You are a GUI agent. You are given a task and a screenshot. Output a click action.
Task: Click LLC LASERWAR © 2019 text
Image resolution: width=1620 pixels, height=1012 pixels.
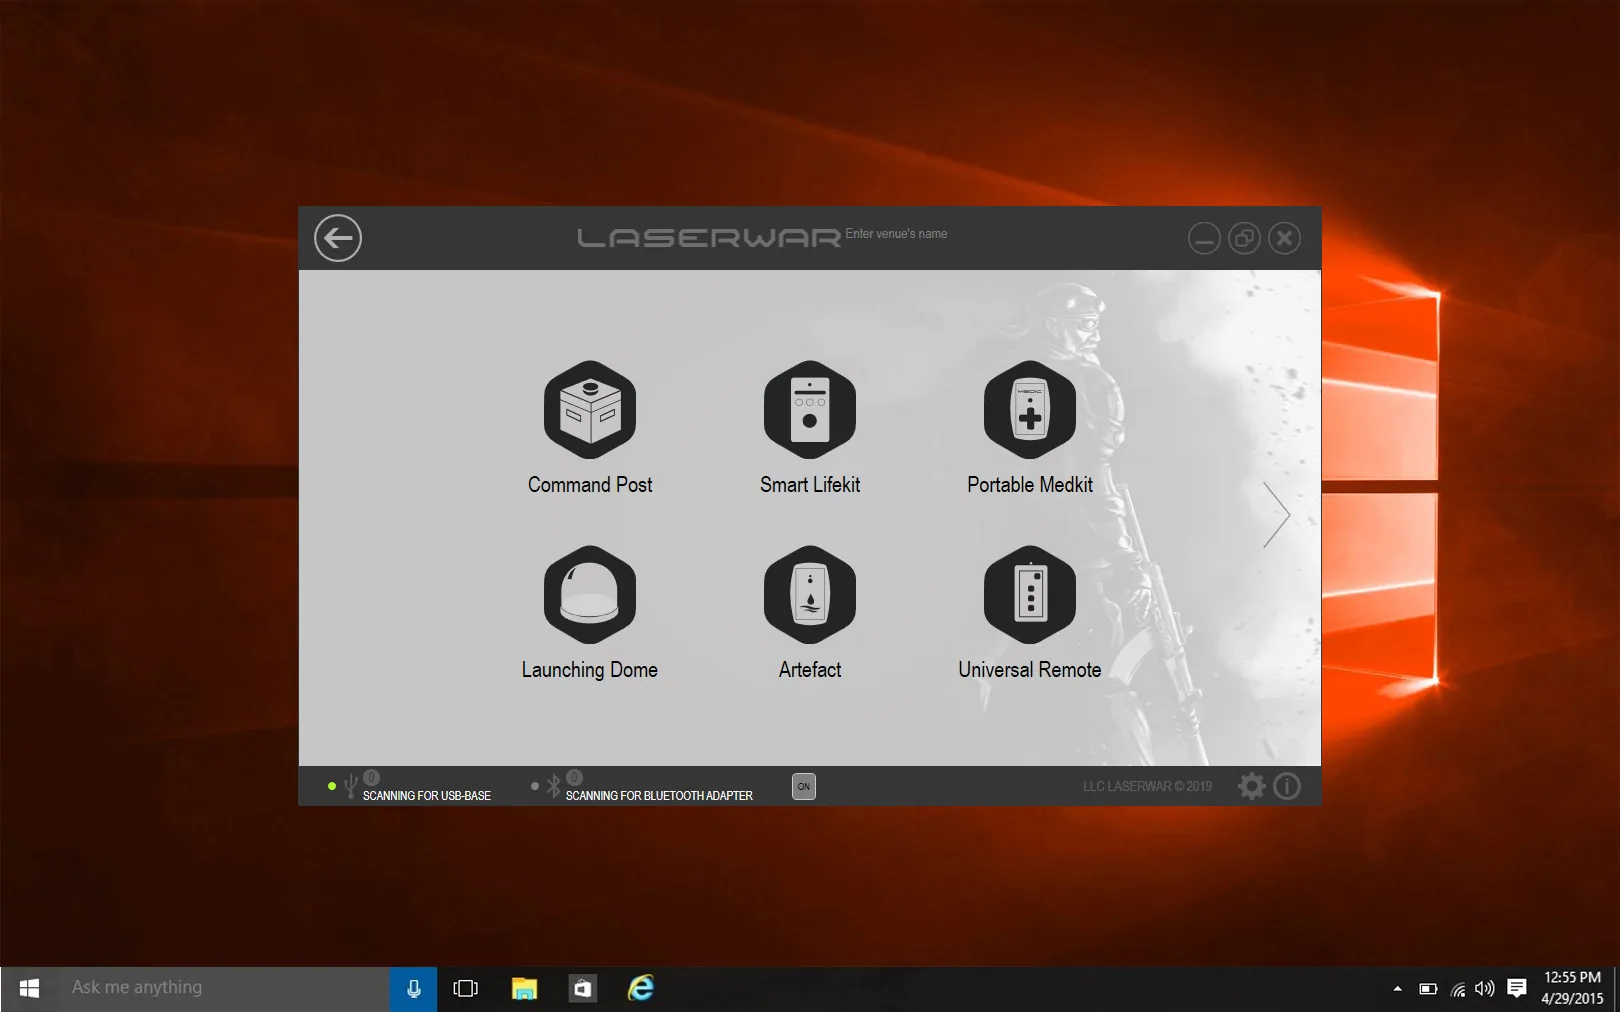tap(1147, 787)
